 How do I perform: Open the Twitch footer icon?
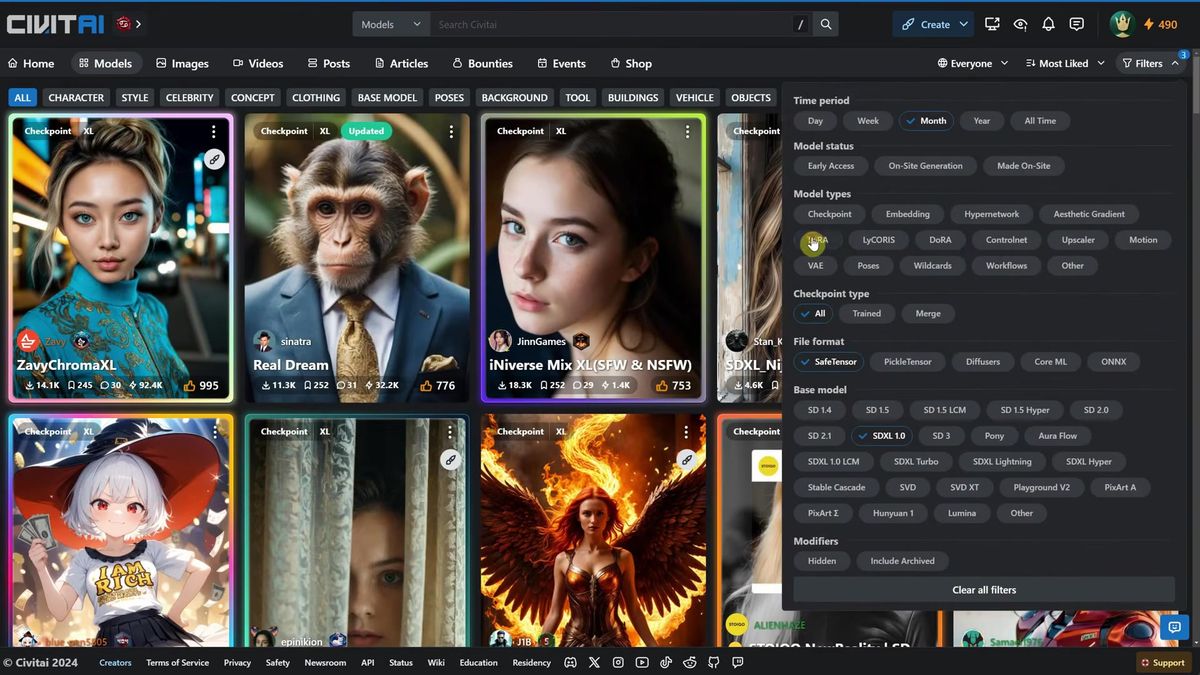[738, 662]
